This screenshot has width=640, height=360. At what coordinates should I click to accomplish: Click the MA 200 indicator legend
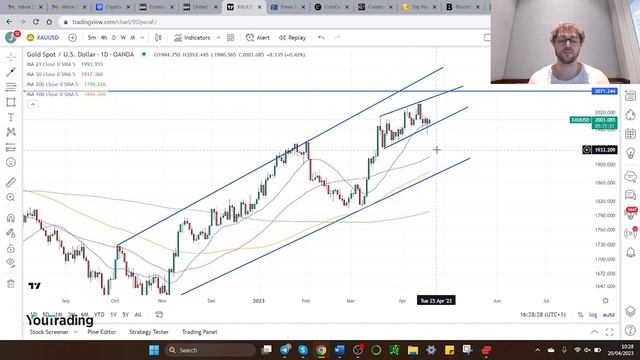66,84
